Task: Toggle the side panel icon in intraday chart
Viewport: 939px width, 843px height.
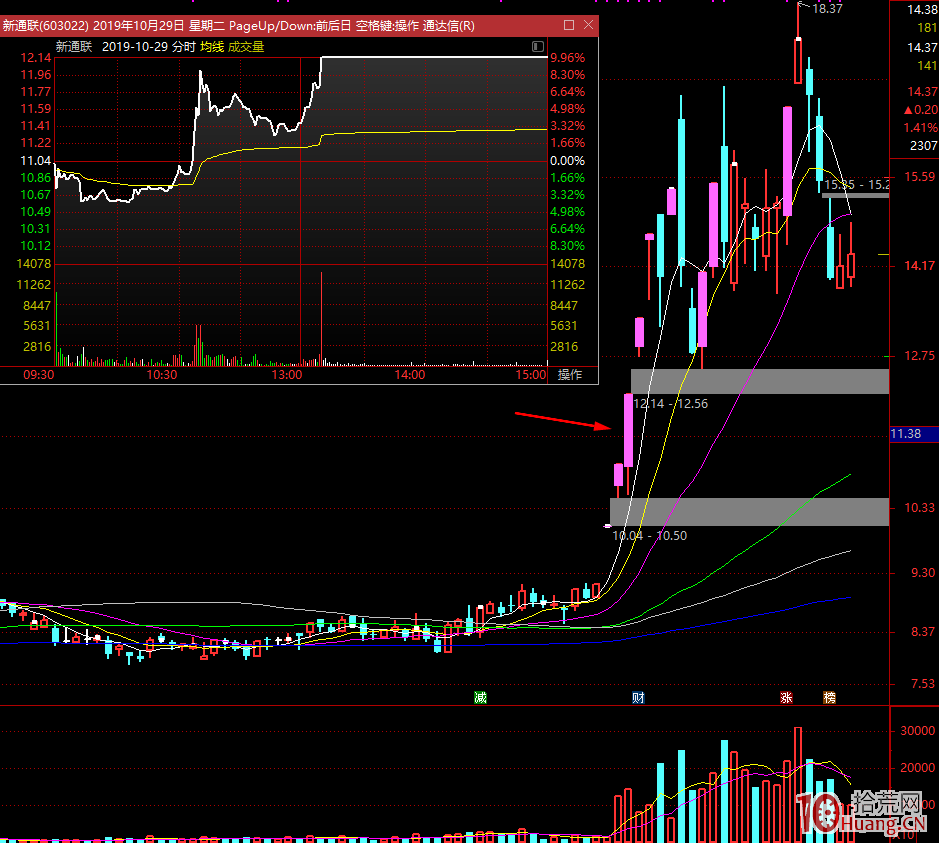Action: tap(537, 47)
